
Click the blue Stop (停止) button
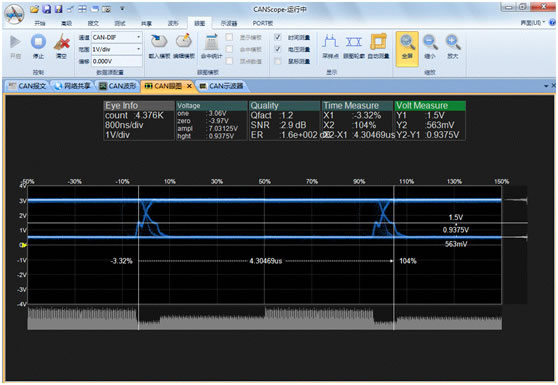[x=38, y=46]
